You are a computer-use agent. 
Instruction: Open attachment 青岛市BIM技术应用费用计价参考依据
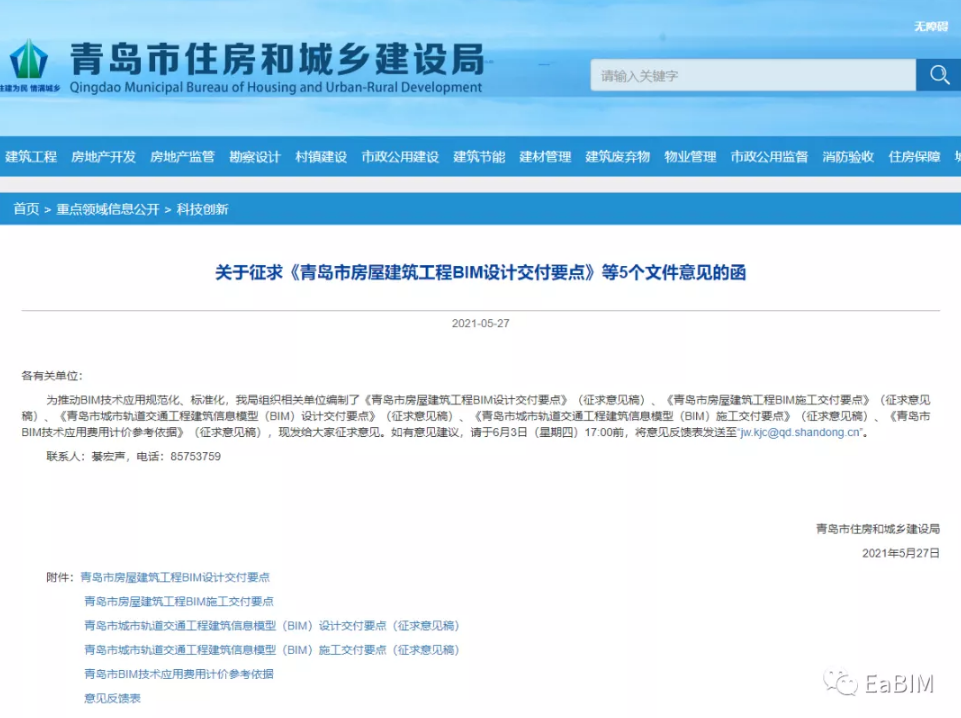click(179, 674)
